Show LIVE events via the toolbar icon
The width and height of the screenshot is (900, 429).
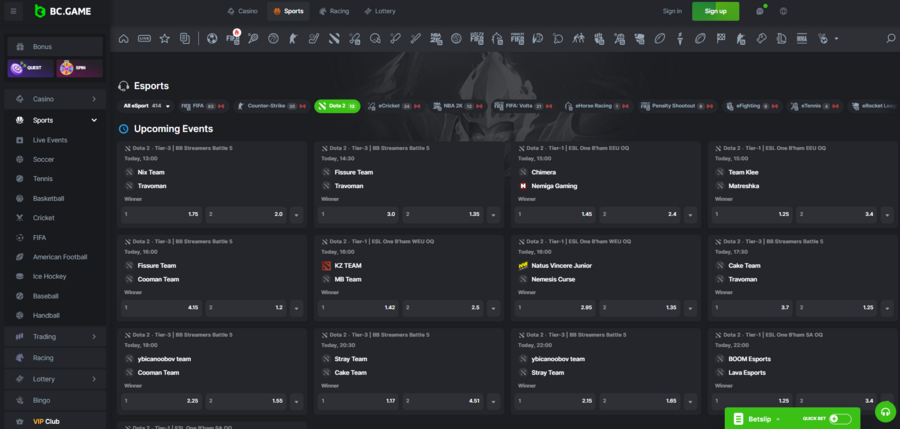click(x=144, y=38)
